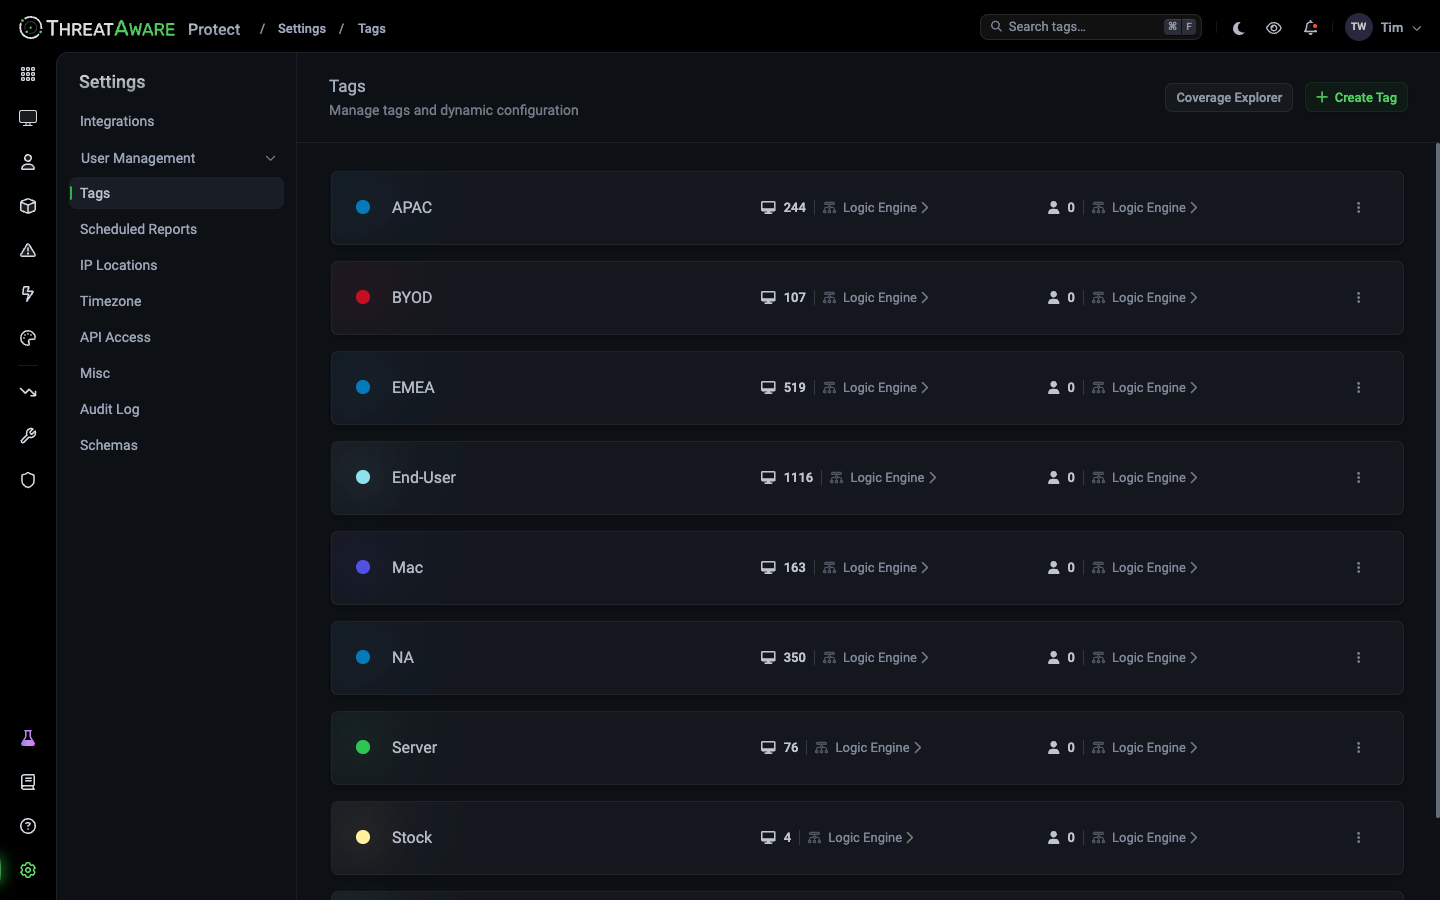Select Integrations in the Settings menu
1440x900 pixels.
click(117, 121)
